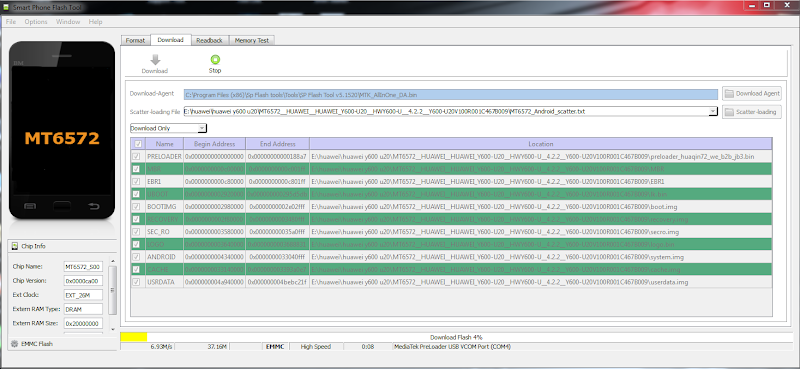800x369 pixels.
Task: Click the userdata.img location cell
Action: coord(540,282)
